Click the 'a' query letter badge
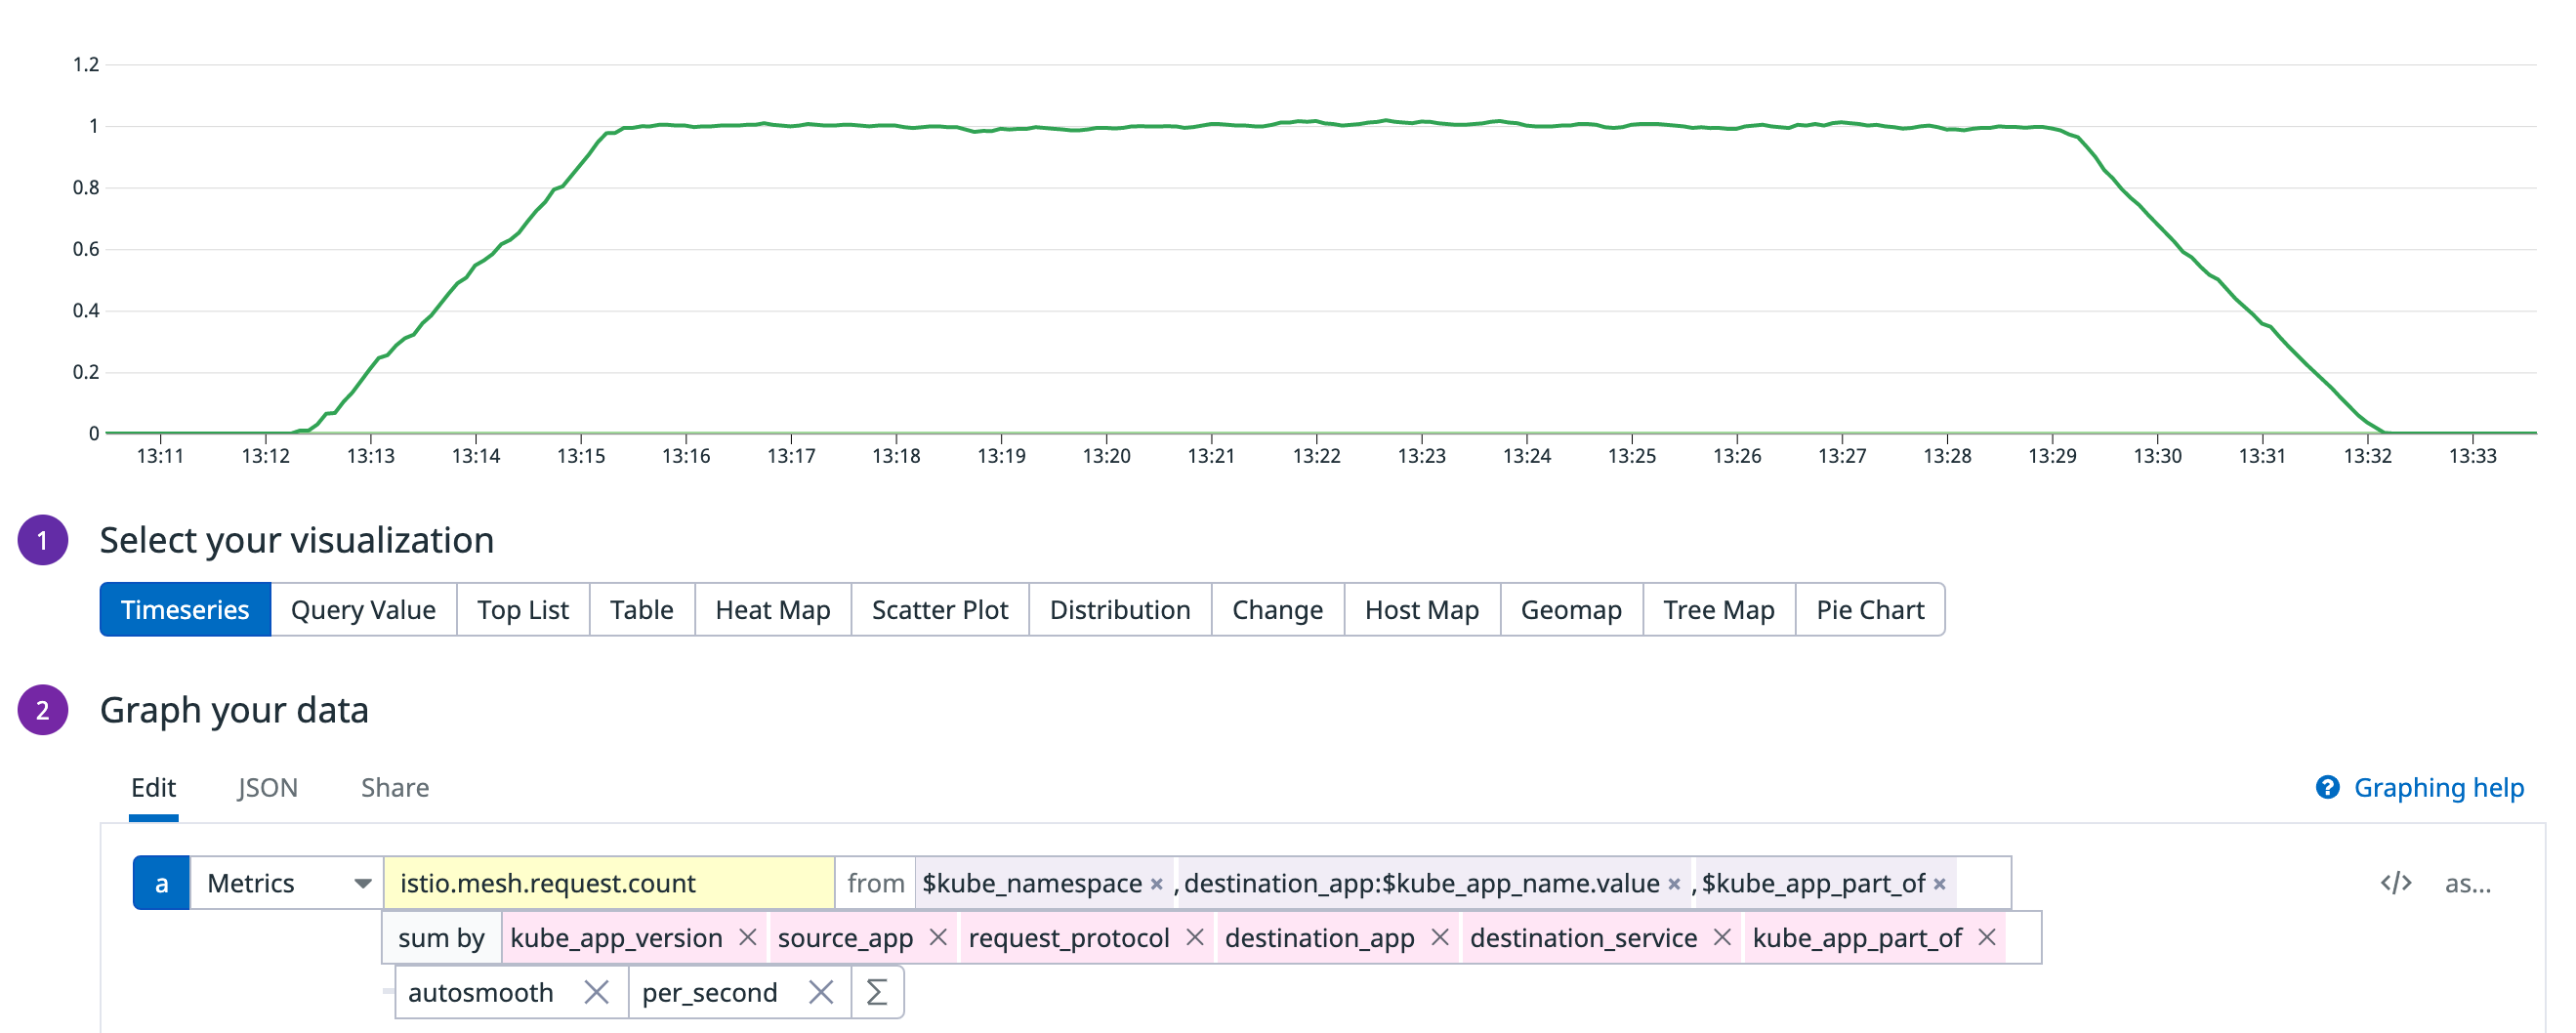The image size is (2576, 1033). [x=161, y=883]
